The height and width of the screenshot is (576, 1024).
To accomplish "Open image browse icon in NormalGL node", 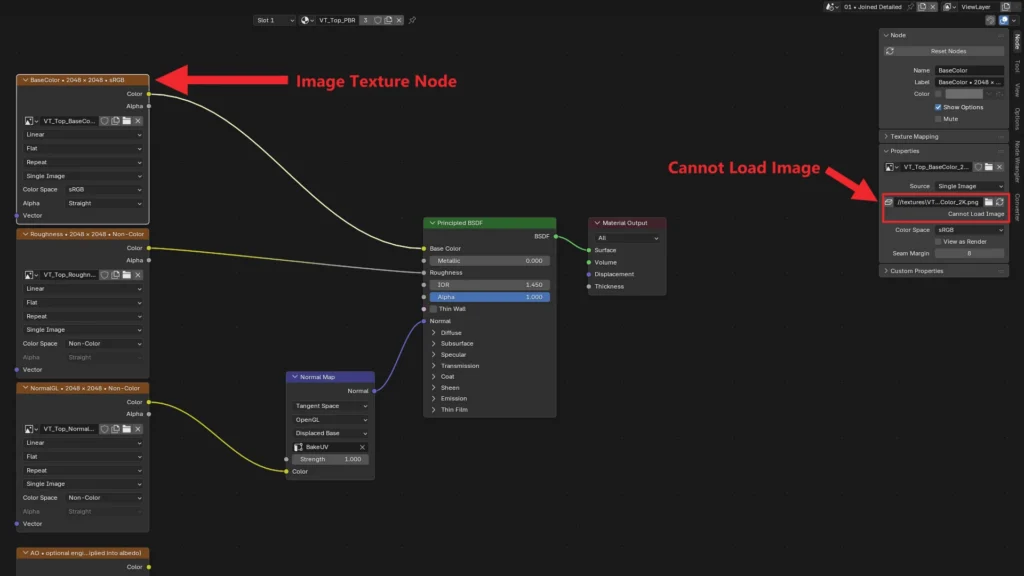I will (x=31, y=429).
